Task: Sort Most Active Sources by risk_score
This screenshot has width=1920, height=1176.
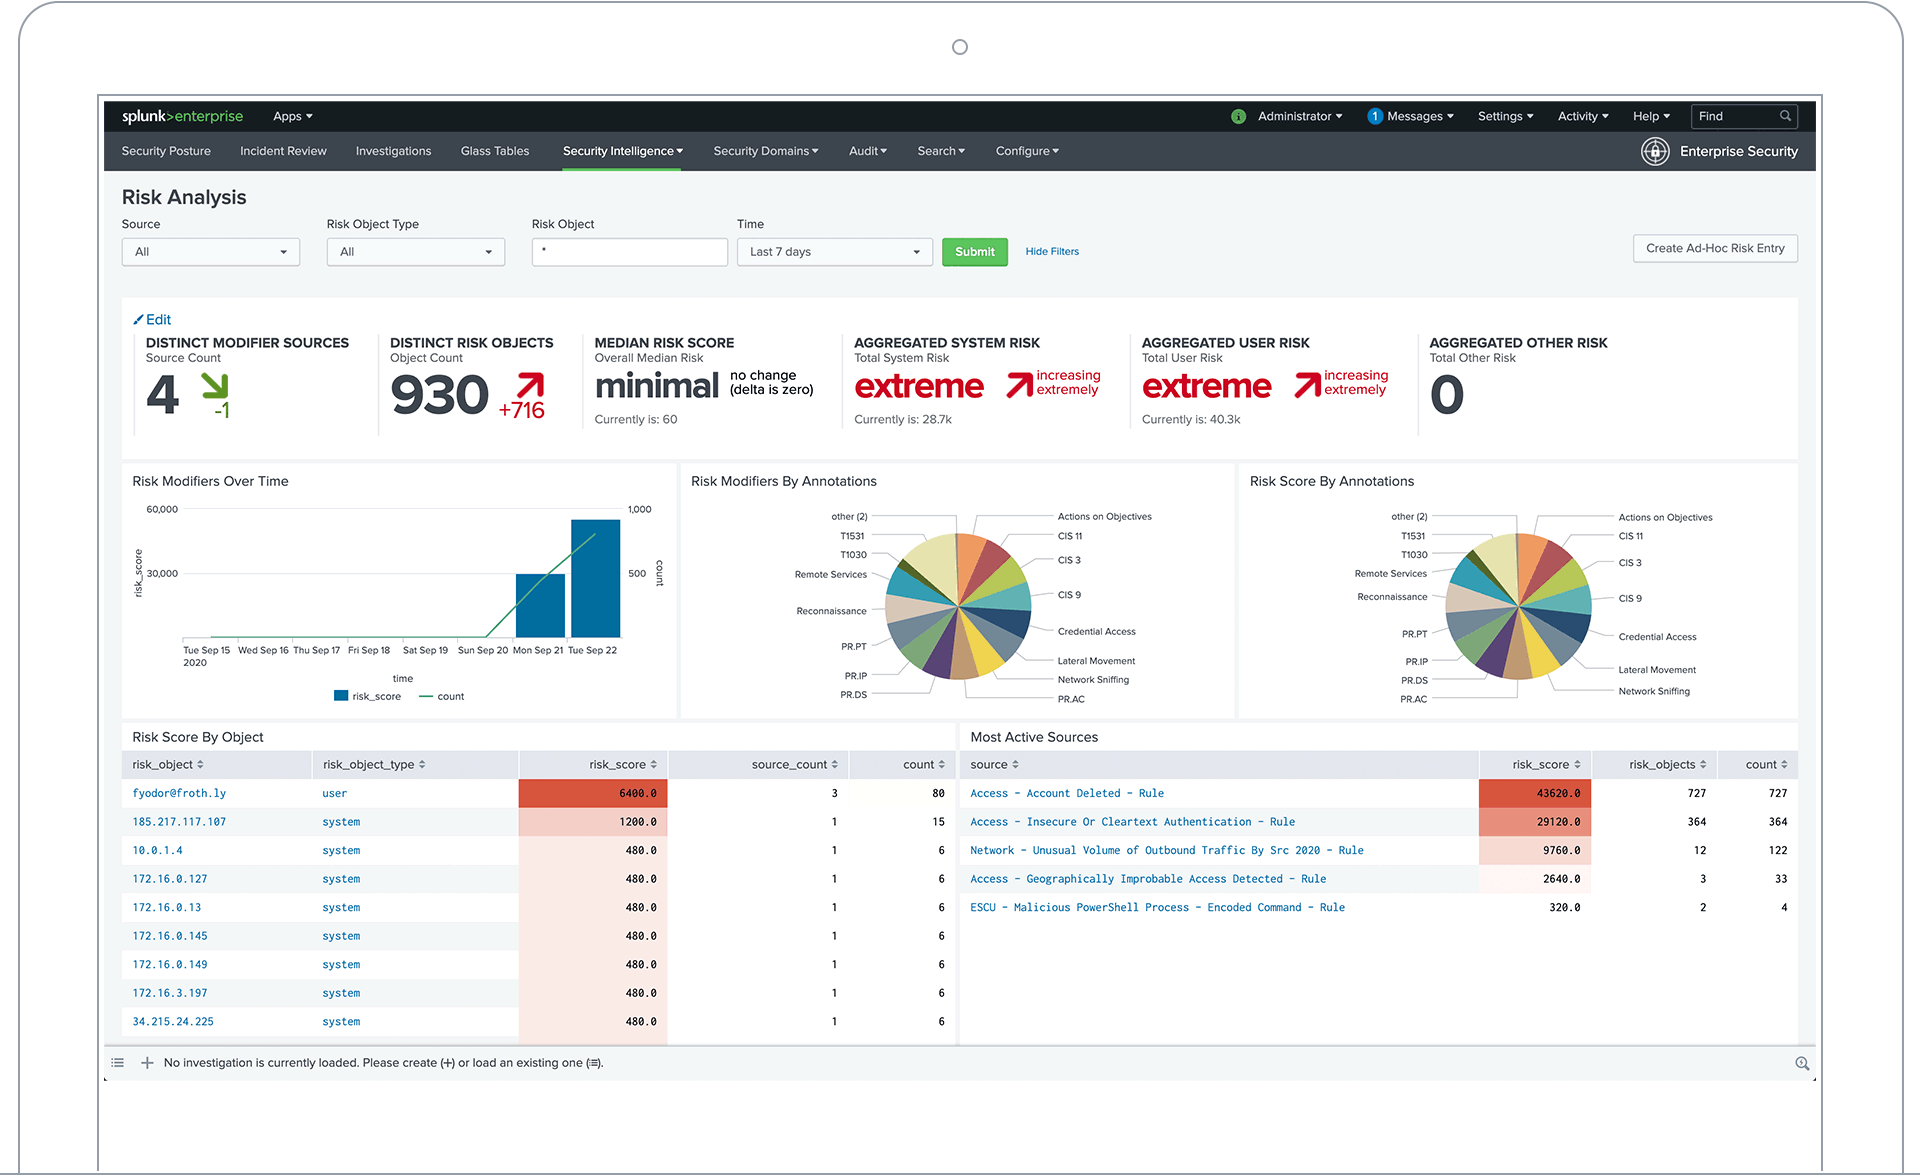Action: 1547,764
